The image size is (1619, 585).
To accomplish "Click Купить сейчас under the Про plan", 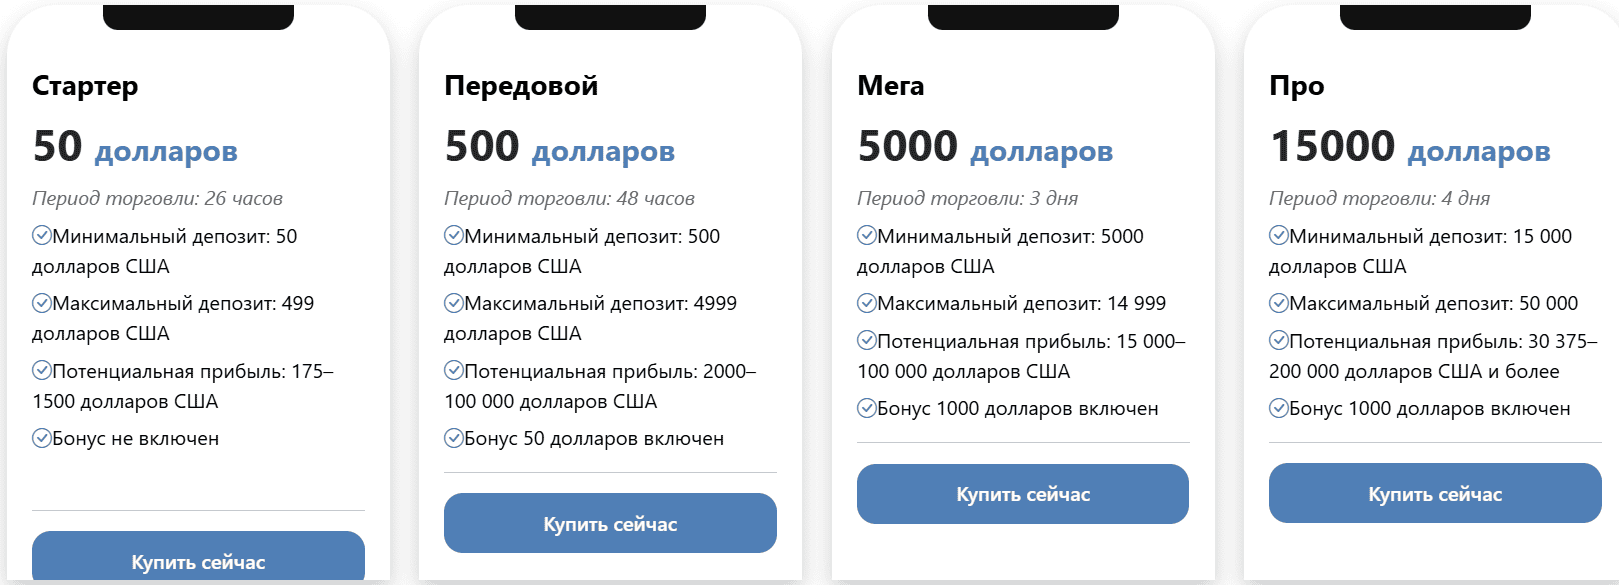I will pyautogui.click(x=1435, y=493).
